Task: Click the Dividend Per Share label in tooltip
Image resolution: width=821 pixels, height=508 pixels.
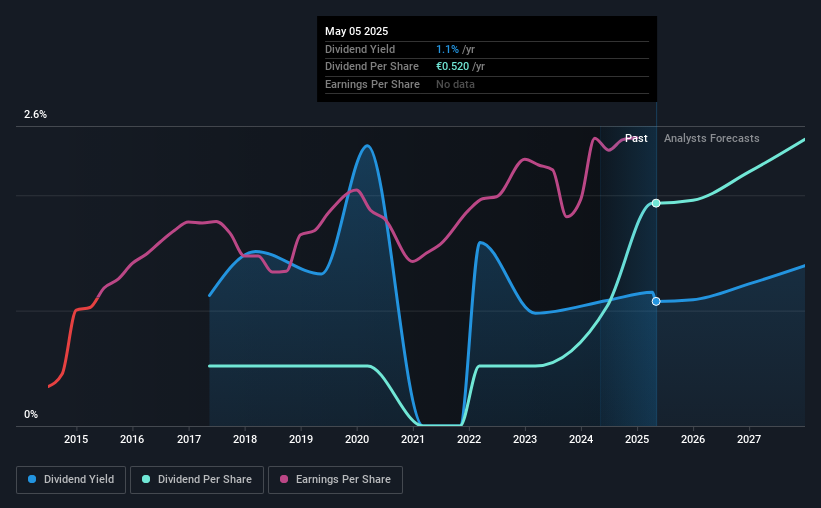Action: point(372,67)
